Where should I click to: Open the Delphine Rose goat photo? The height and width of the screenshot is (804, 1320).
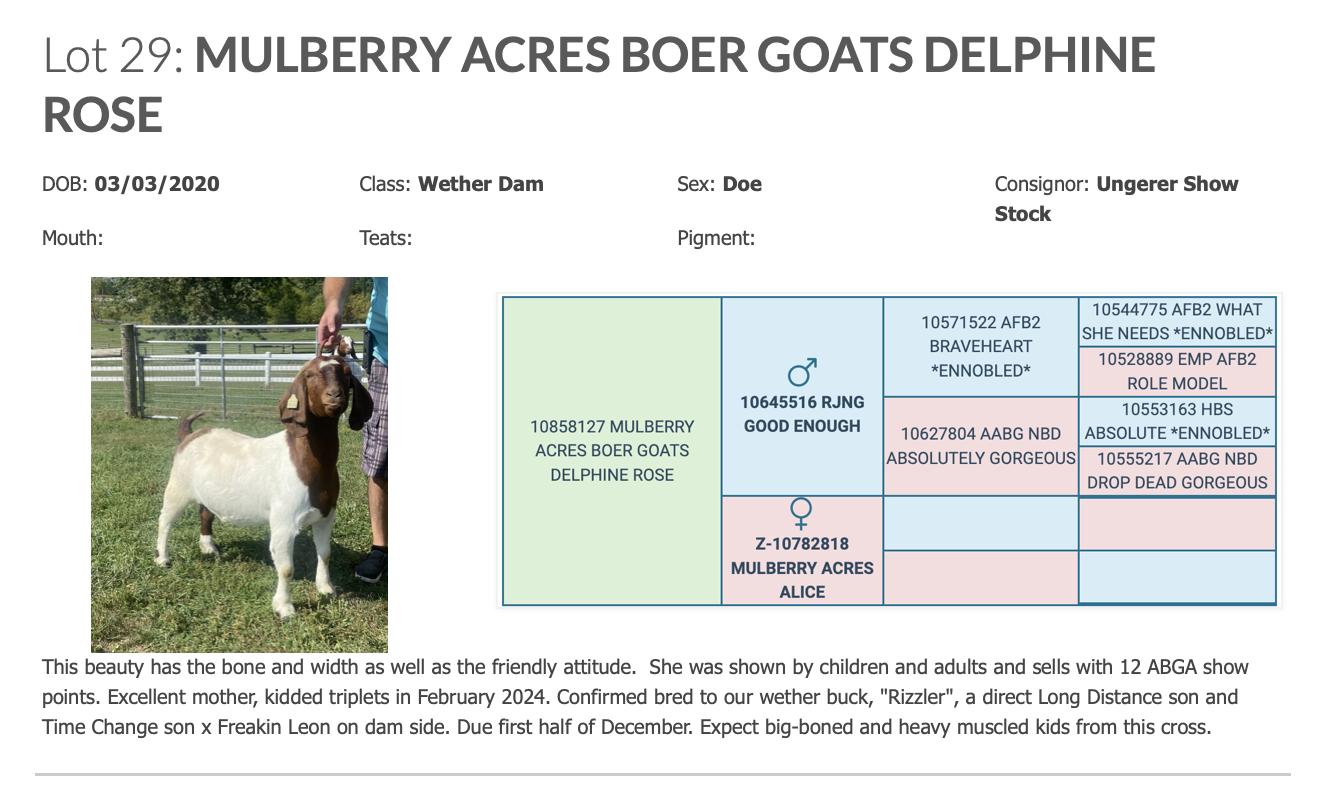coord(239,465)
